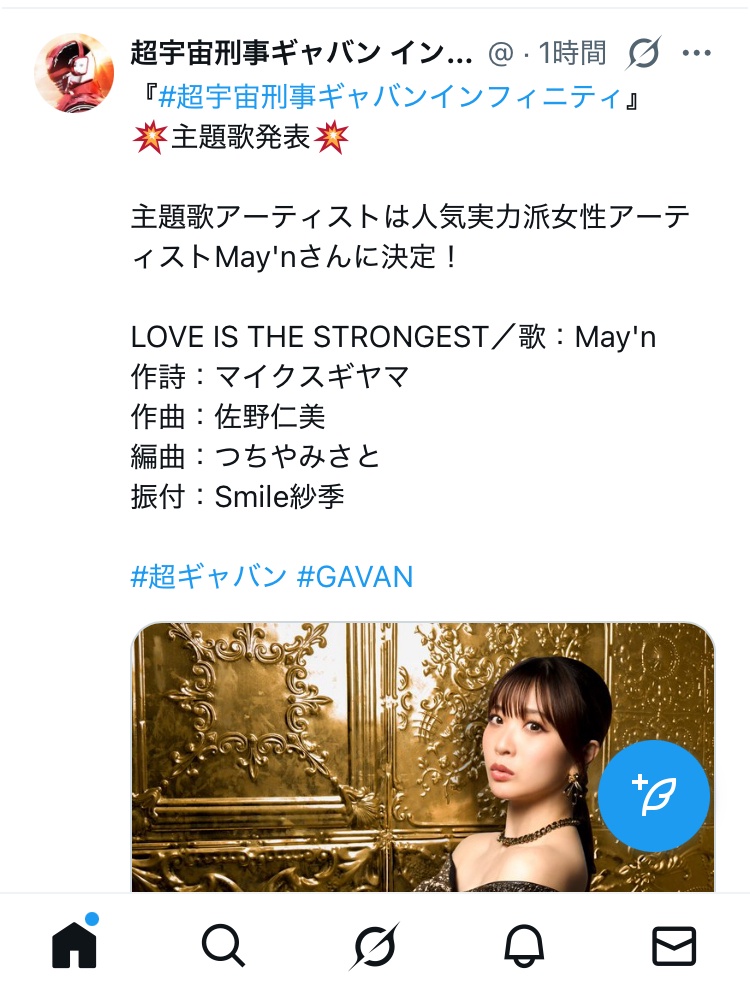Tap the floating compose post button
Screen dimensions: 750x999
[x=654, y=796]
